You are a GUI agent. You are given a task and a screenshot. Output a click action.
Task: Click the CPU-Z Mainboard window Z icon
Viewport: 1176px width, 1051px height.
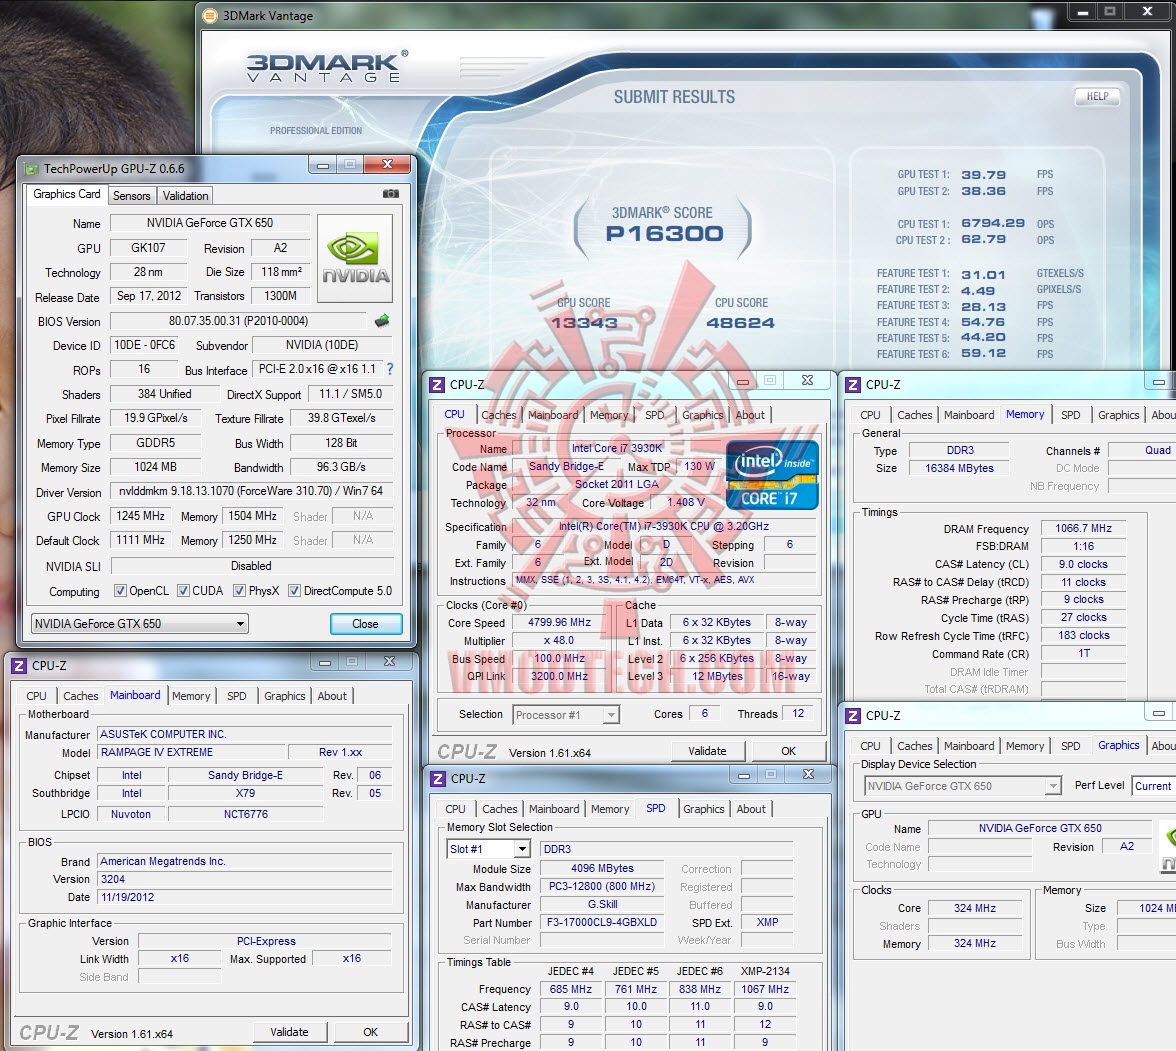pos(19,665)
